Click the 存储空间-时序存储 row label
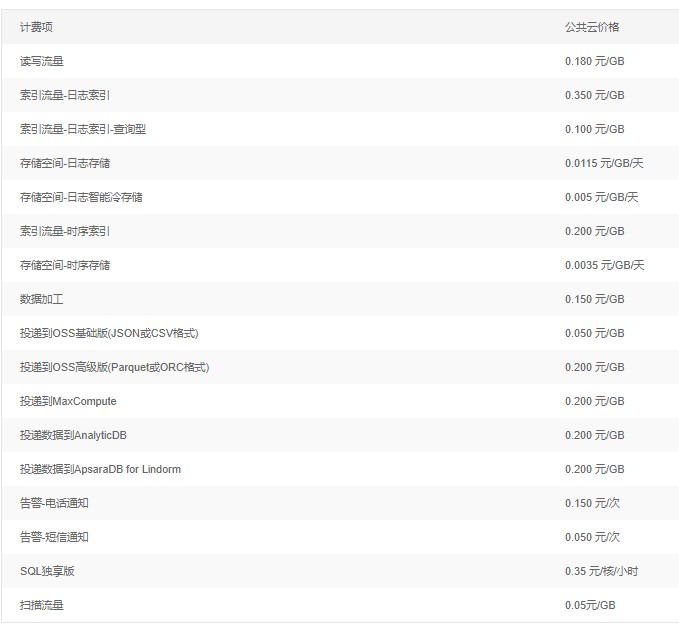Screen dimensions: 679x632 [x=65, y=265]
